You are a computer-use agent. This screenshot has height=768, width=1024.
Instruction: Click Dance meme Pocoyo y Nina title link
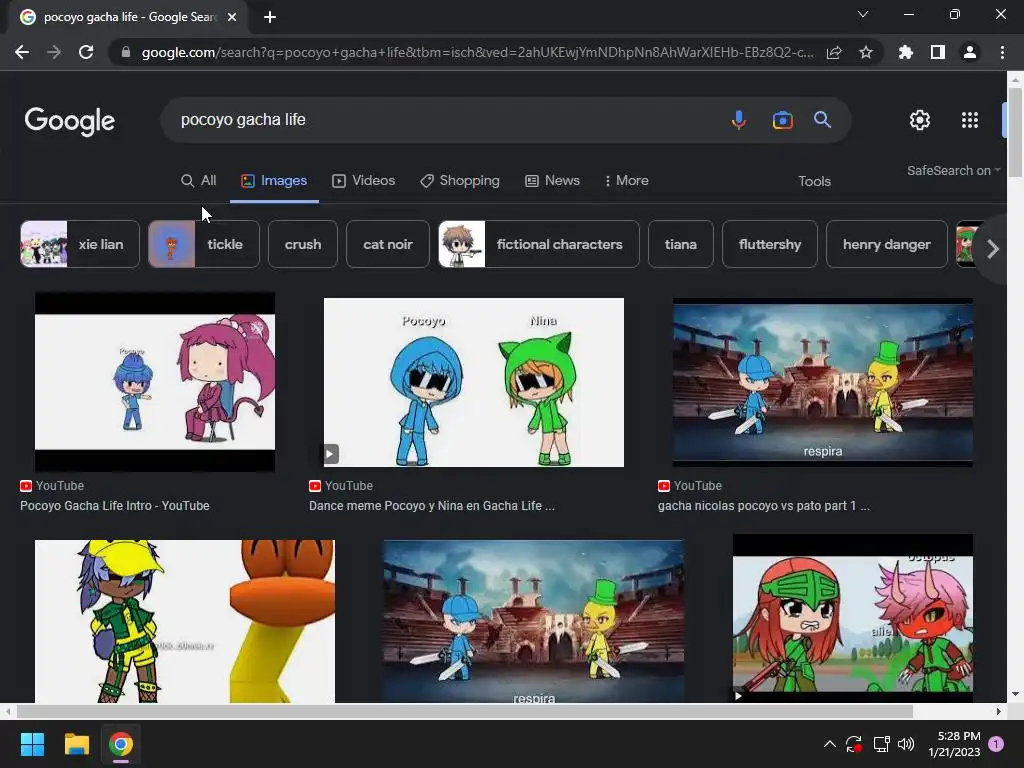click(432, 505)
